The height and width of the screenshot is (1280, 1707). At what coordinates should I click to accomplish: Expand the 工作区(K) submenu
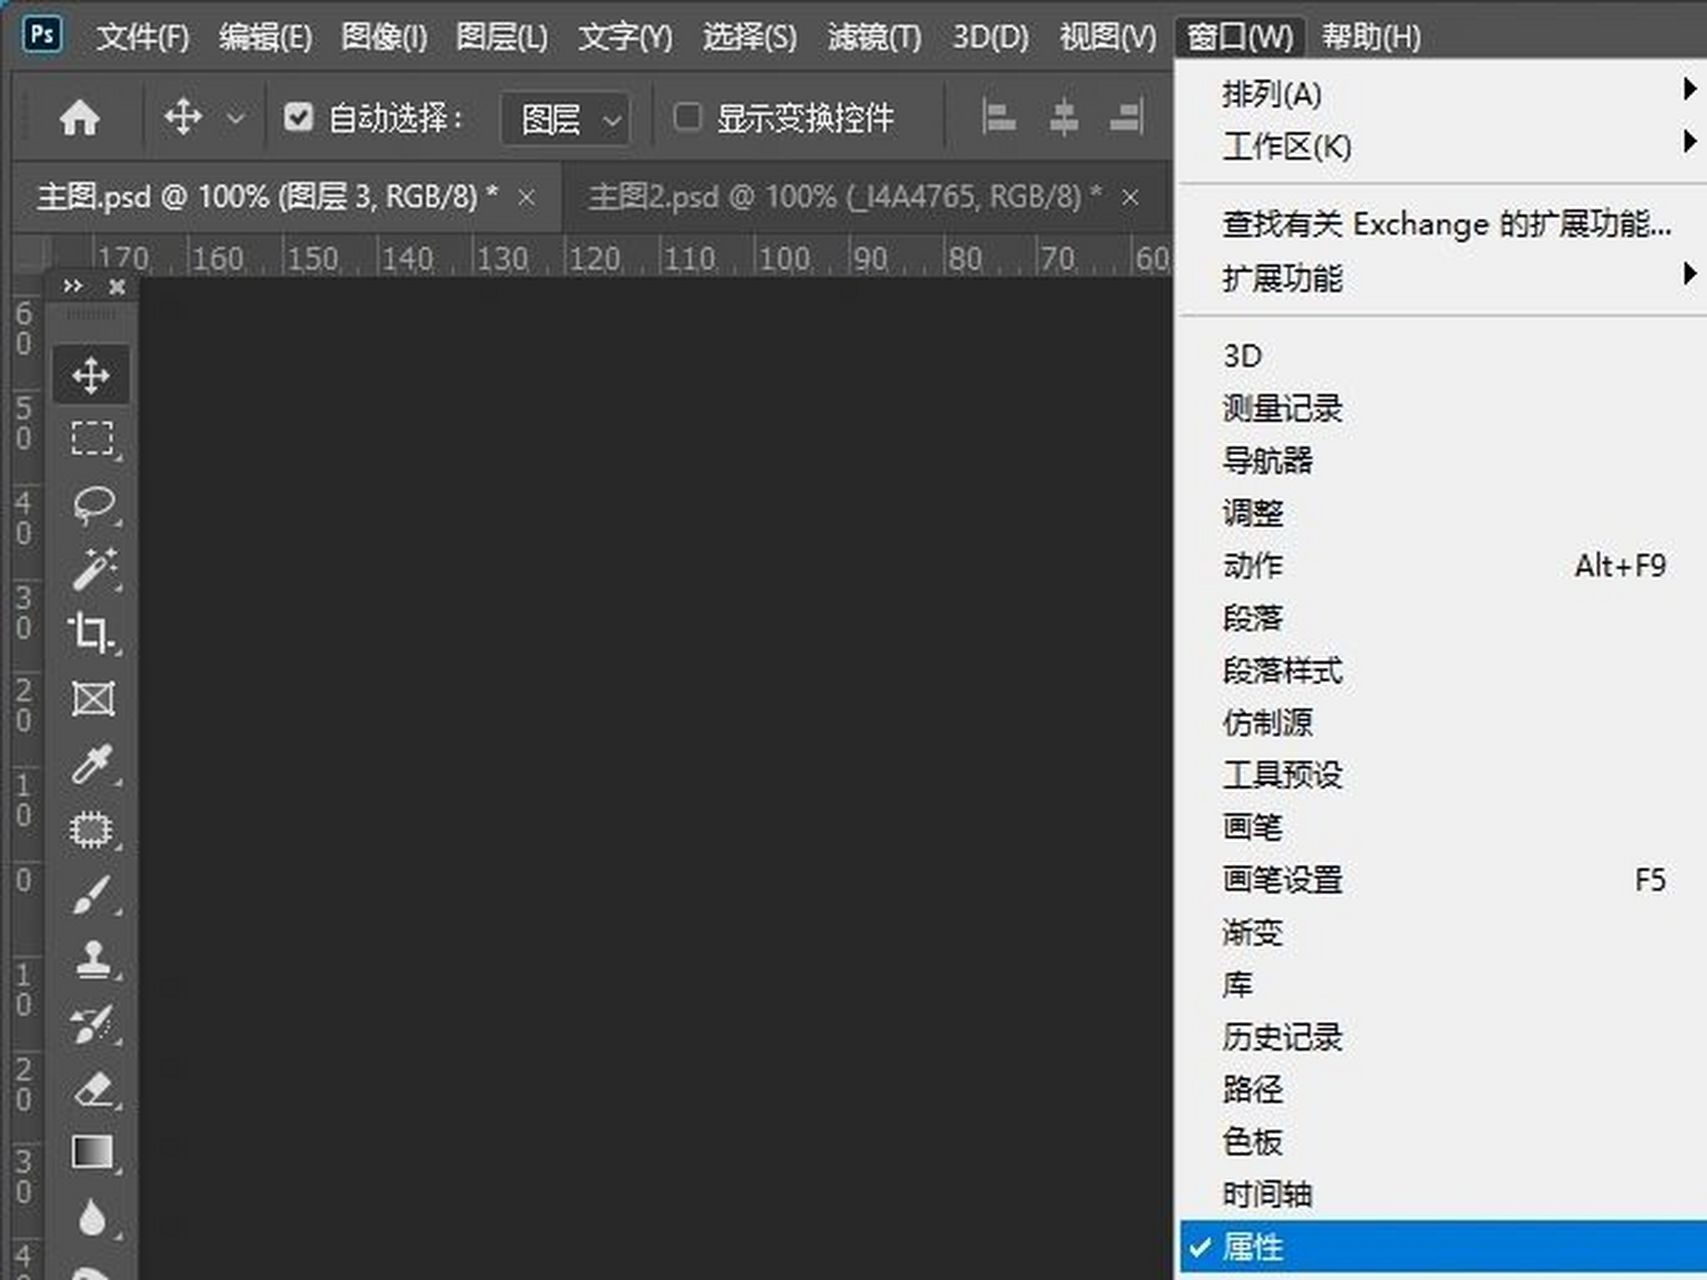pyautogui.click(x=1285, y=146)
